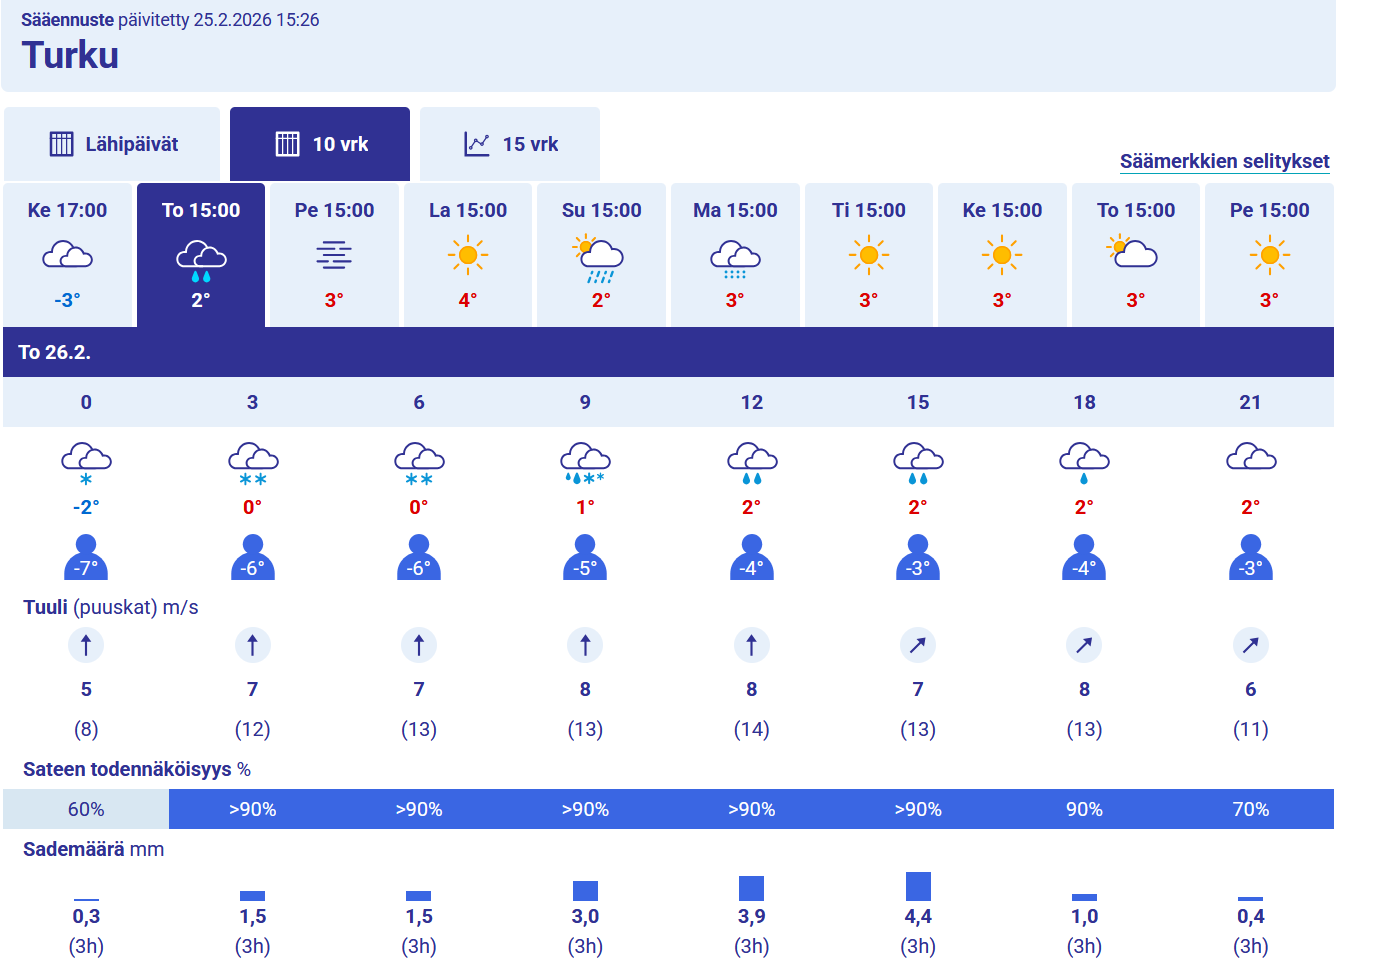Click the 4,4 mm precipitation bar

coord(918,886)
